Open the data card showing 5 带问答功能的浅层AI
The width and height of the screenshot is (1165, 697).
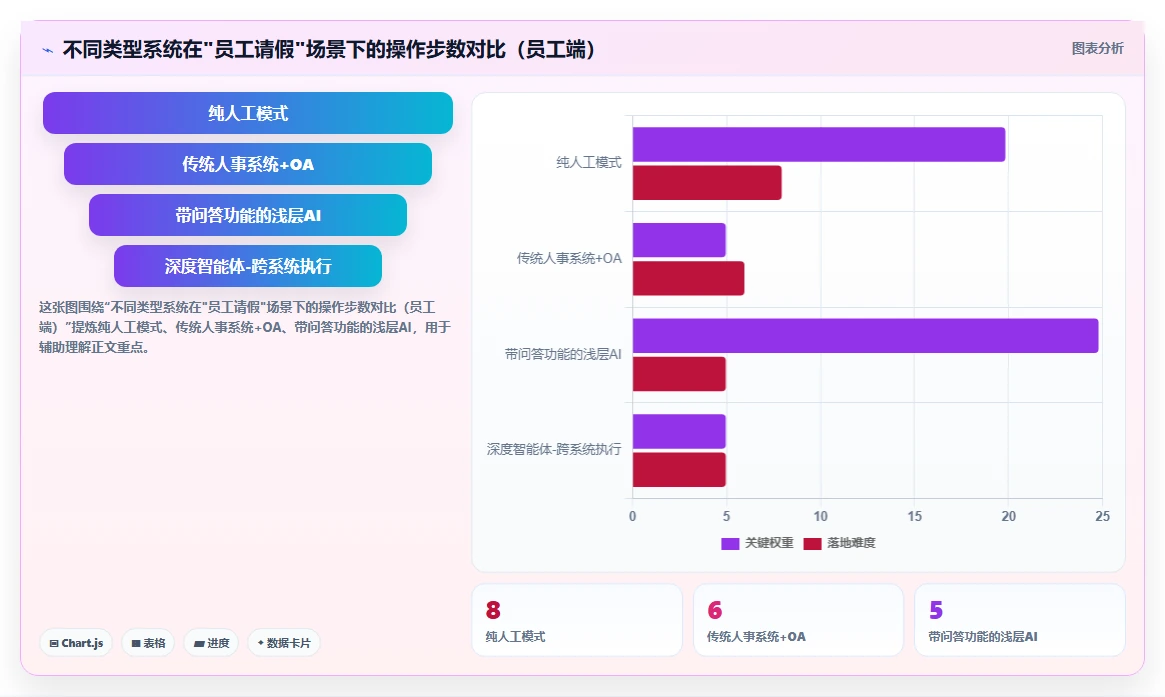click(x=1019, y=620)
